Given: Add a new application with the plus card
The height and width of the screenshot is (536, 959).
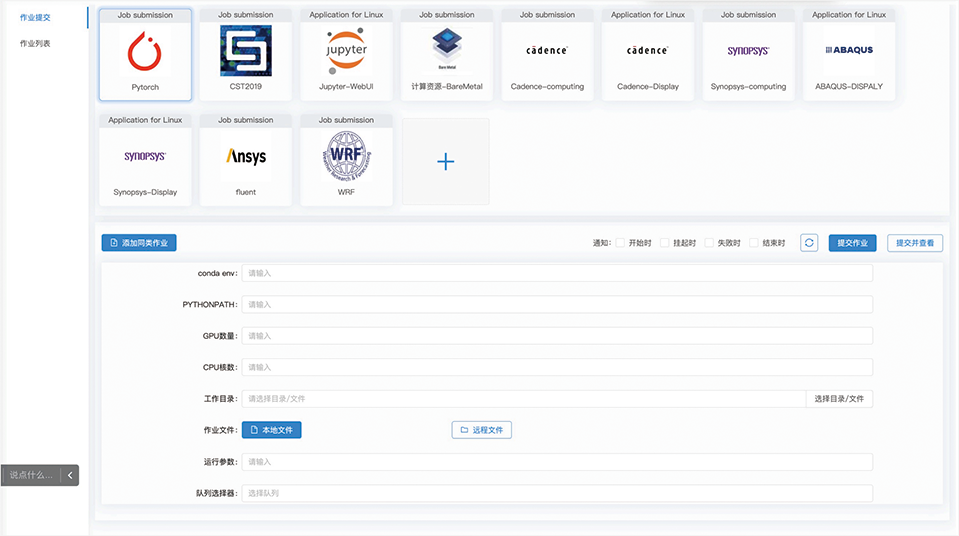Looking at the screenshot, I should tap(446, 162).
